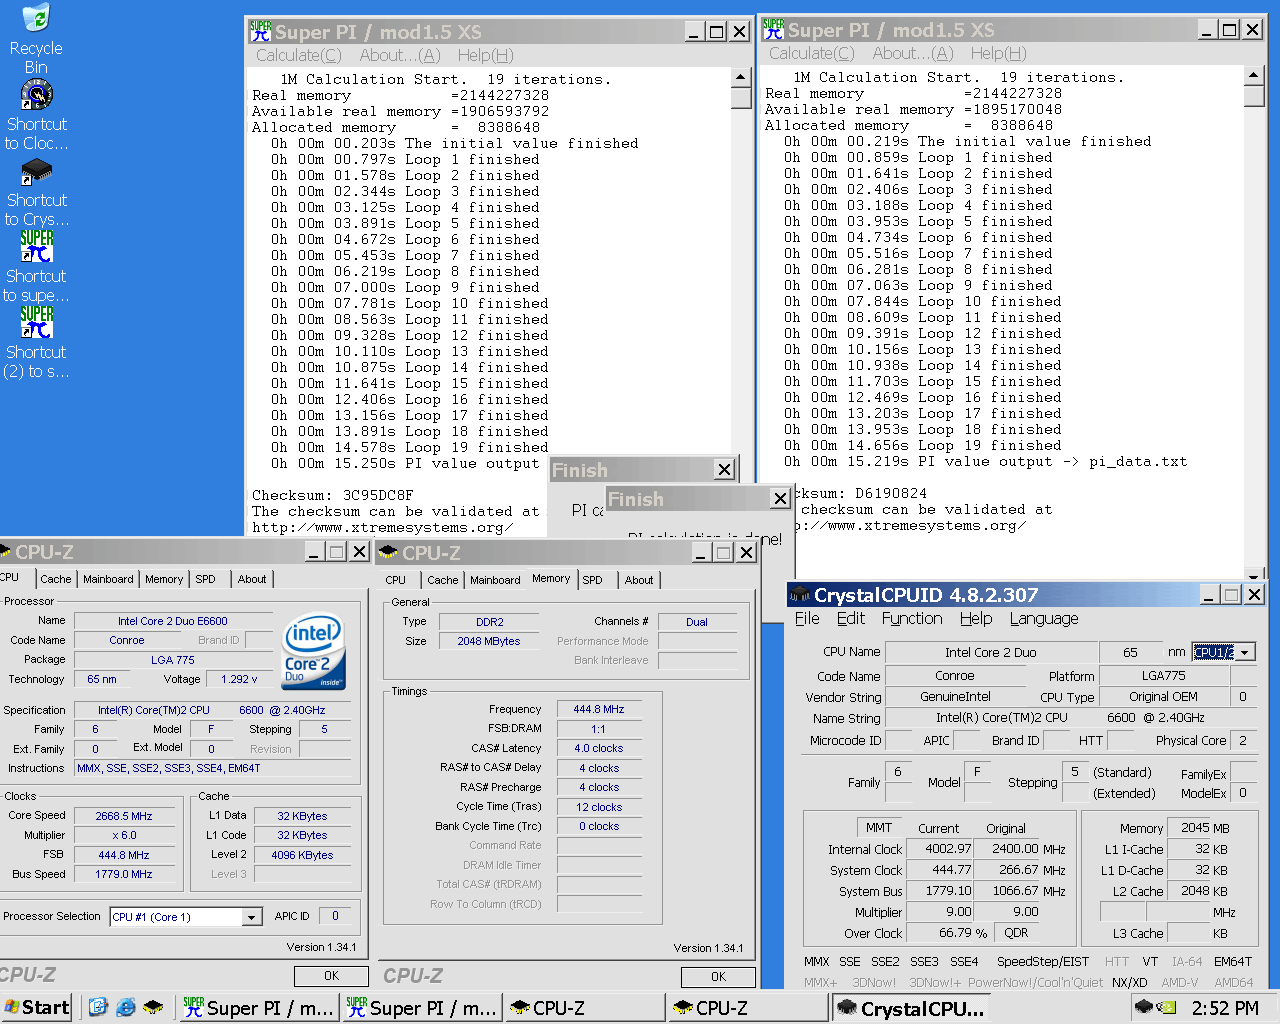Screen dimensions: 1280x1024
Task: Open Calculate menu in Super PI window with checksum 3C95DC8F
Action: [x=298, y=56]
